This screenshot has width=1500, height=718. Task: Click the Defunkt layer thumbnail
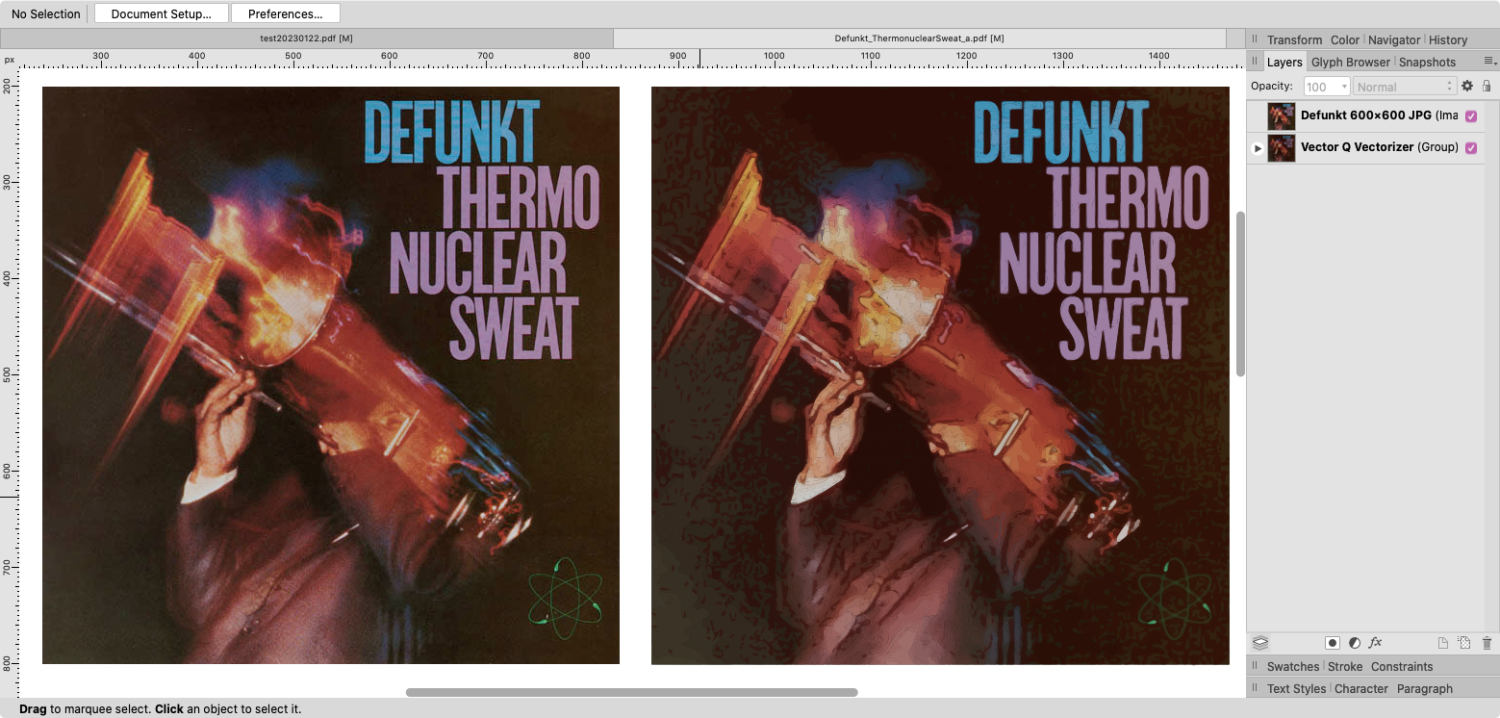[x=1280, y=116]
